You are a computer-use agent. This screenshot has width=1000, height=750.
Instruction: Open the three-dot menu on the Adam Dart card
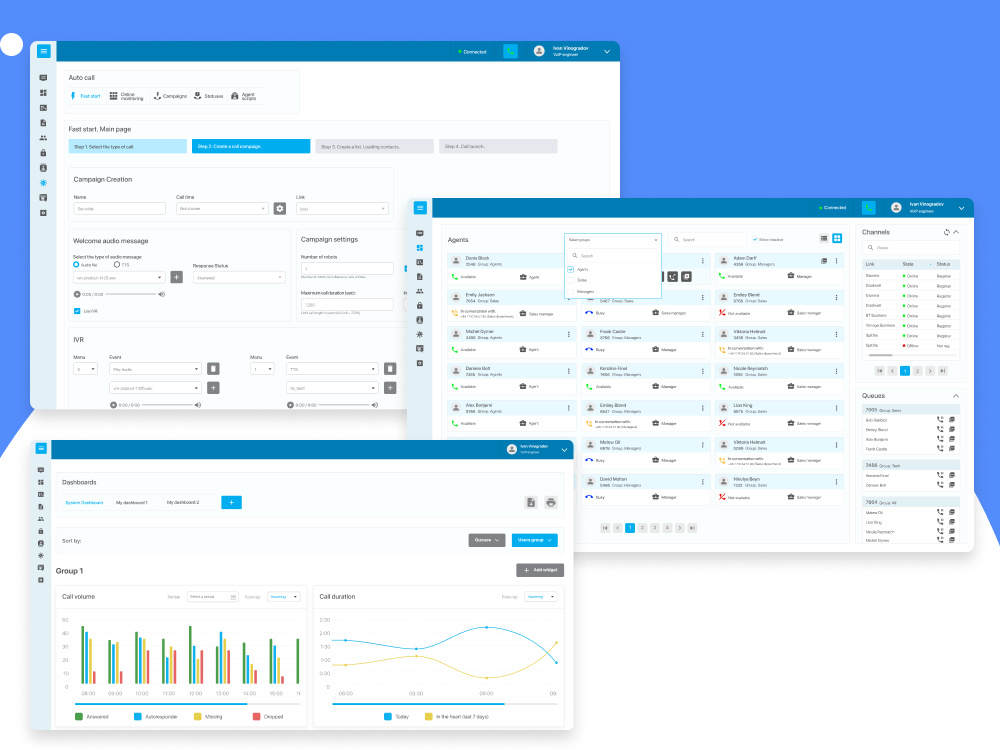[x=836, y=261]
